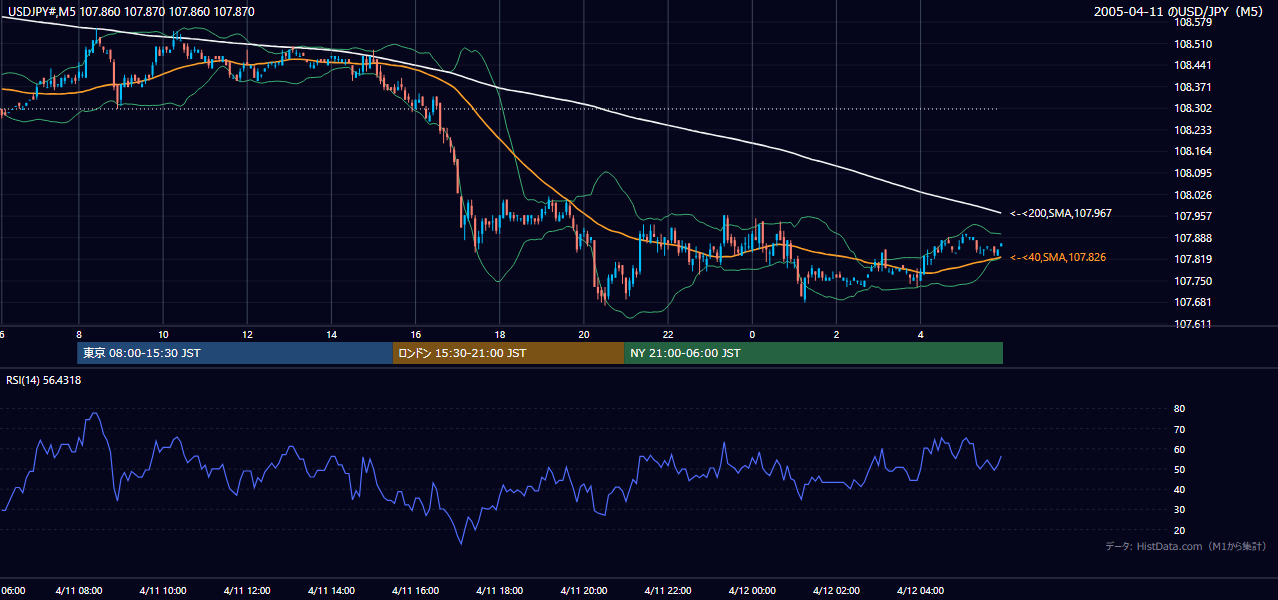Click hour 10 on the price chart time axis
1278x600 pixels.
[163, 334]
